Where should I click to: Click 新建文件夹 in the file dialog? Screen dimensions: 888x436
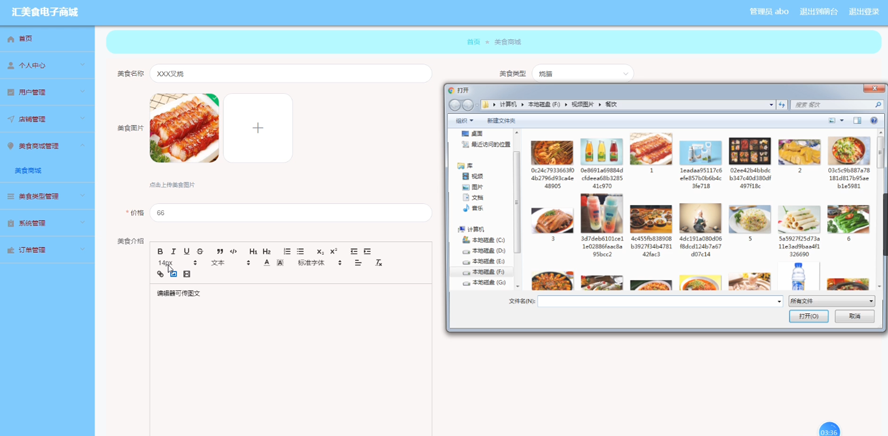[x=501, y=121]
